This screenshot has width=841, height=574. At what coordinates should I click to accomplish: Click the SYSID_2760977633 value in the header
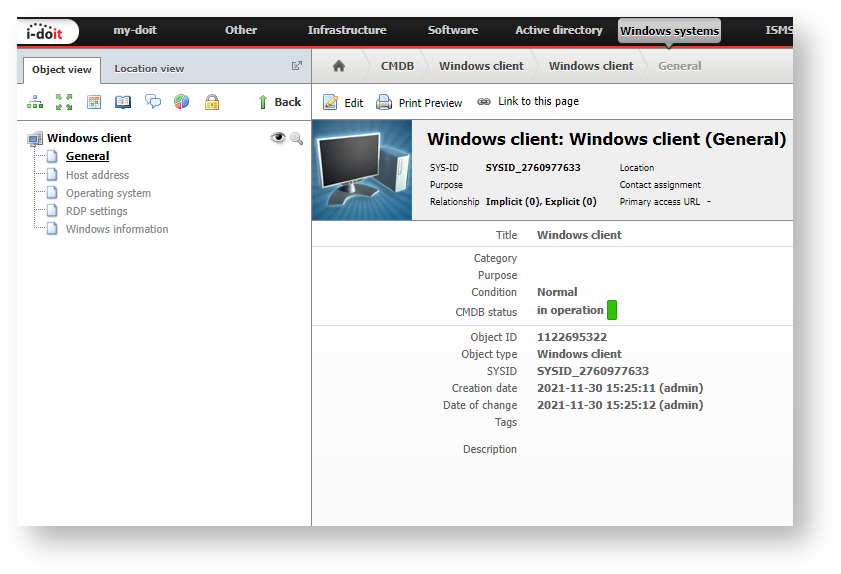point(533,168)
